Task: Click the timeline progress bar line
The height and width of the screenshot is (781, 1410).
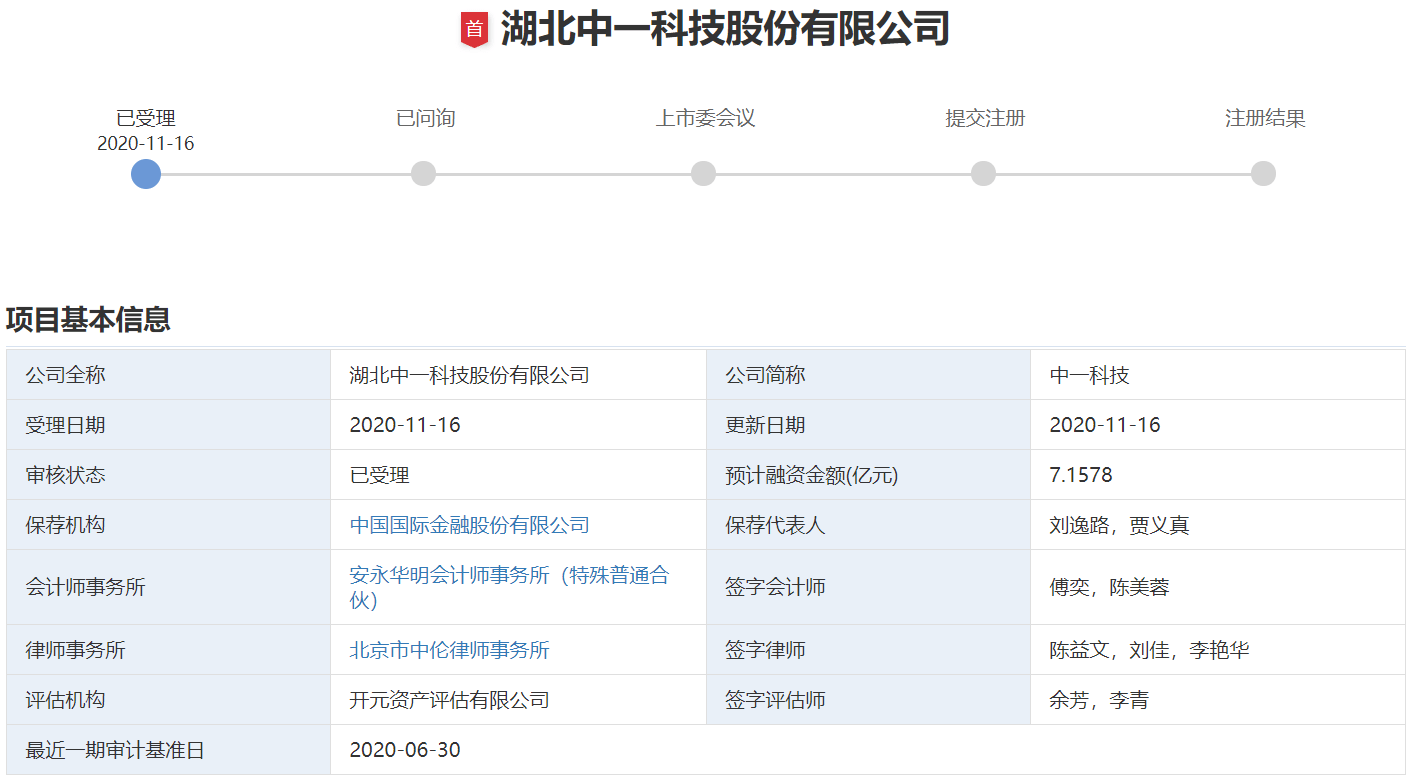Action: (560, 174)
